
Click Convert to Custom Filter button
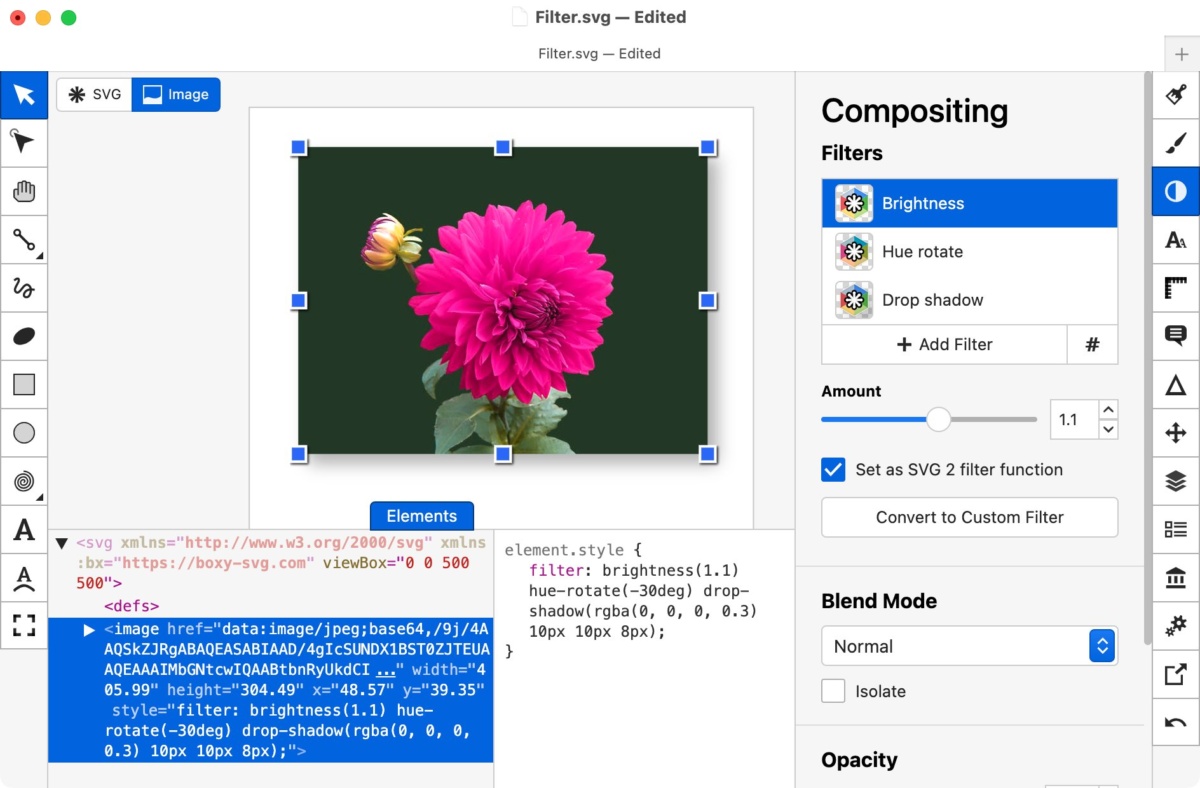pyautogui.click(x=969, y=517)
